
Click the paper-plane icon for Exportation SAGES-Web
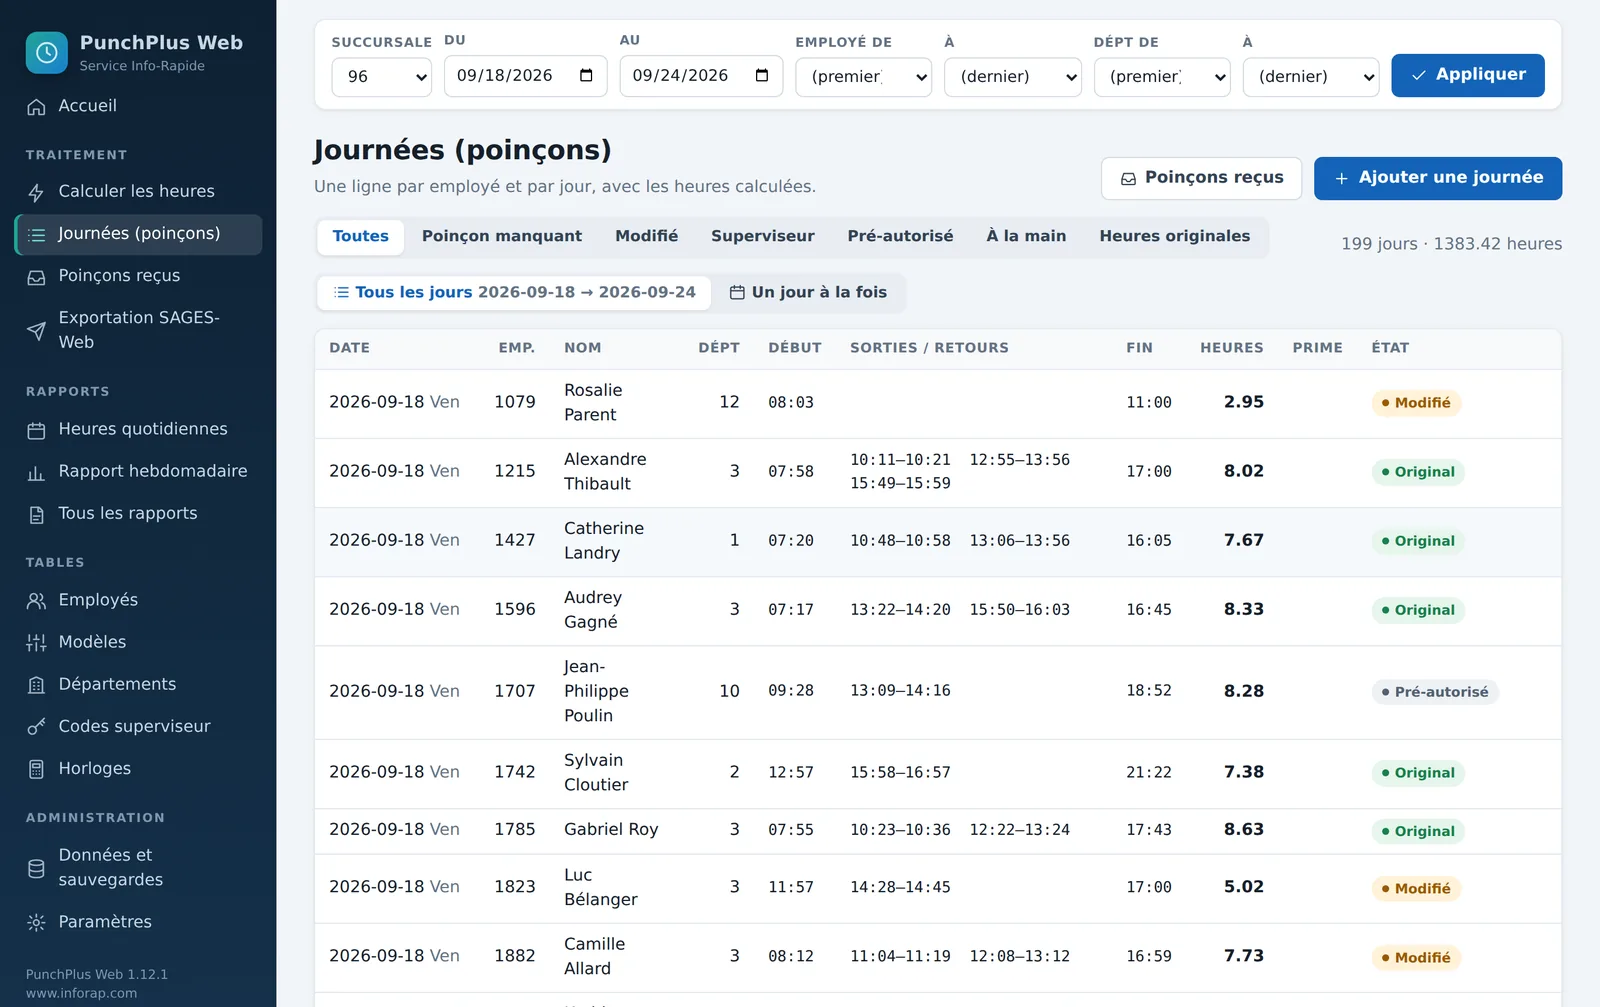coord(36,331)
